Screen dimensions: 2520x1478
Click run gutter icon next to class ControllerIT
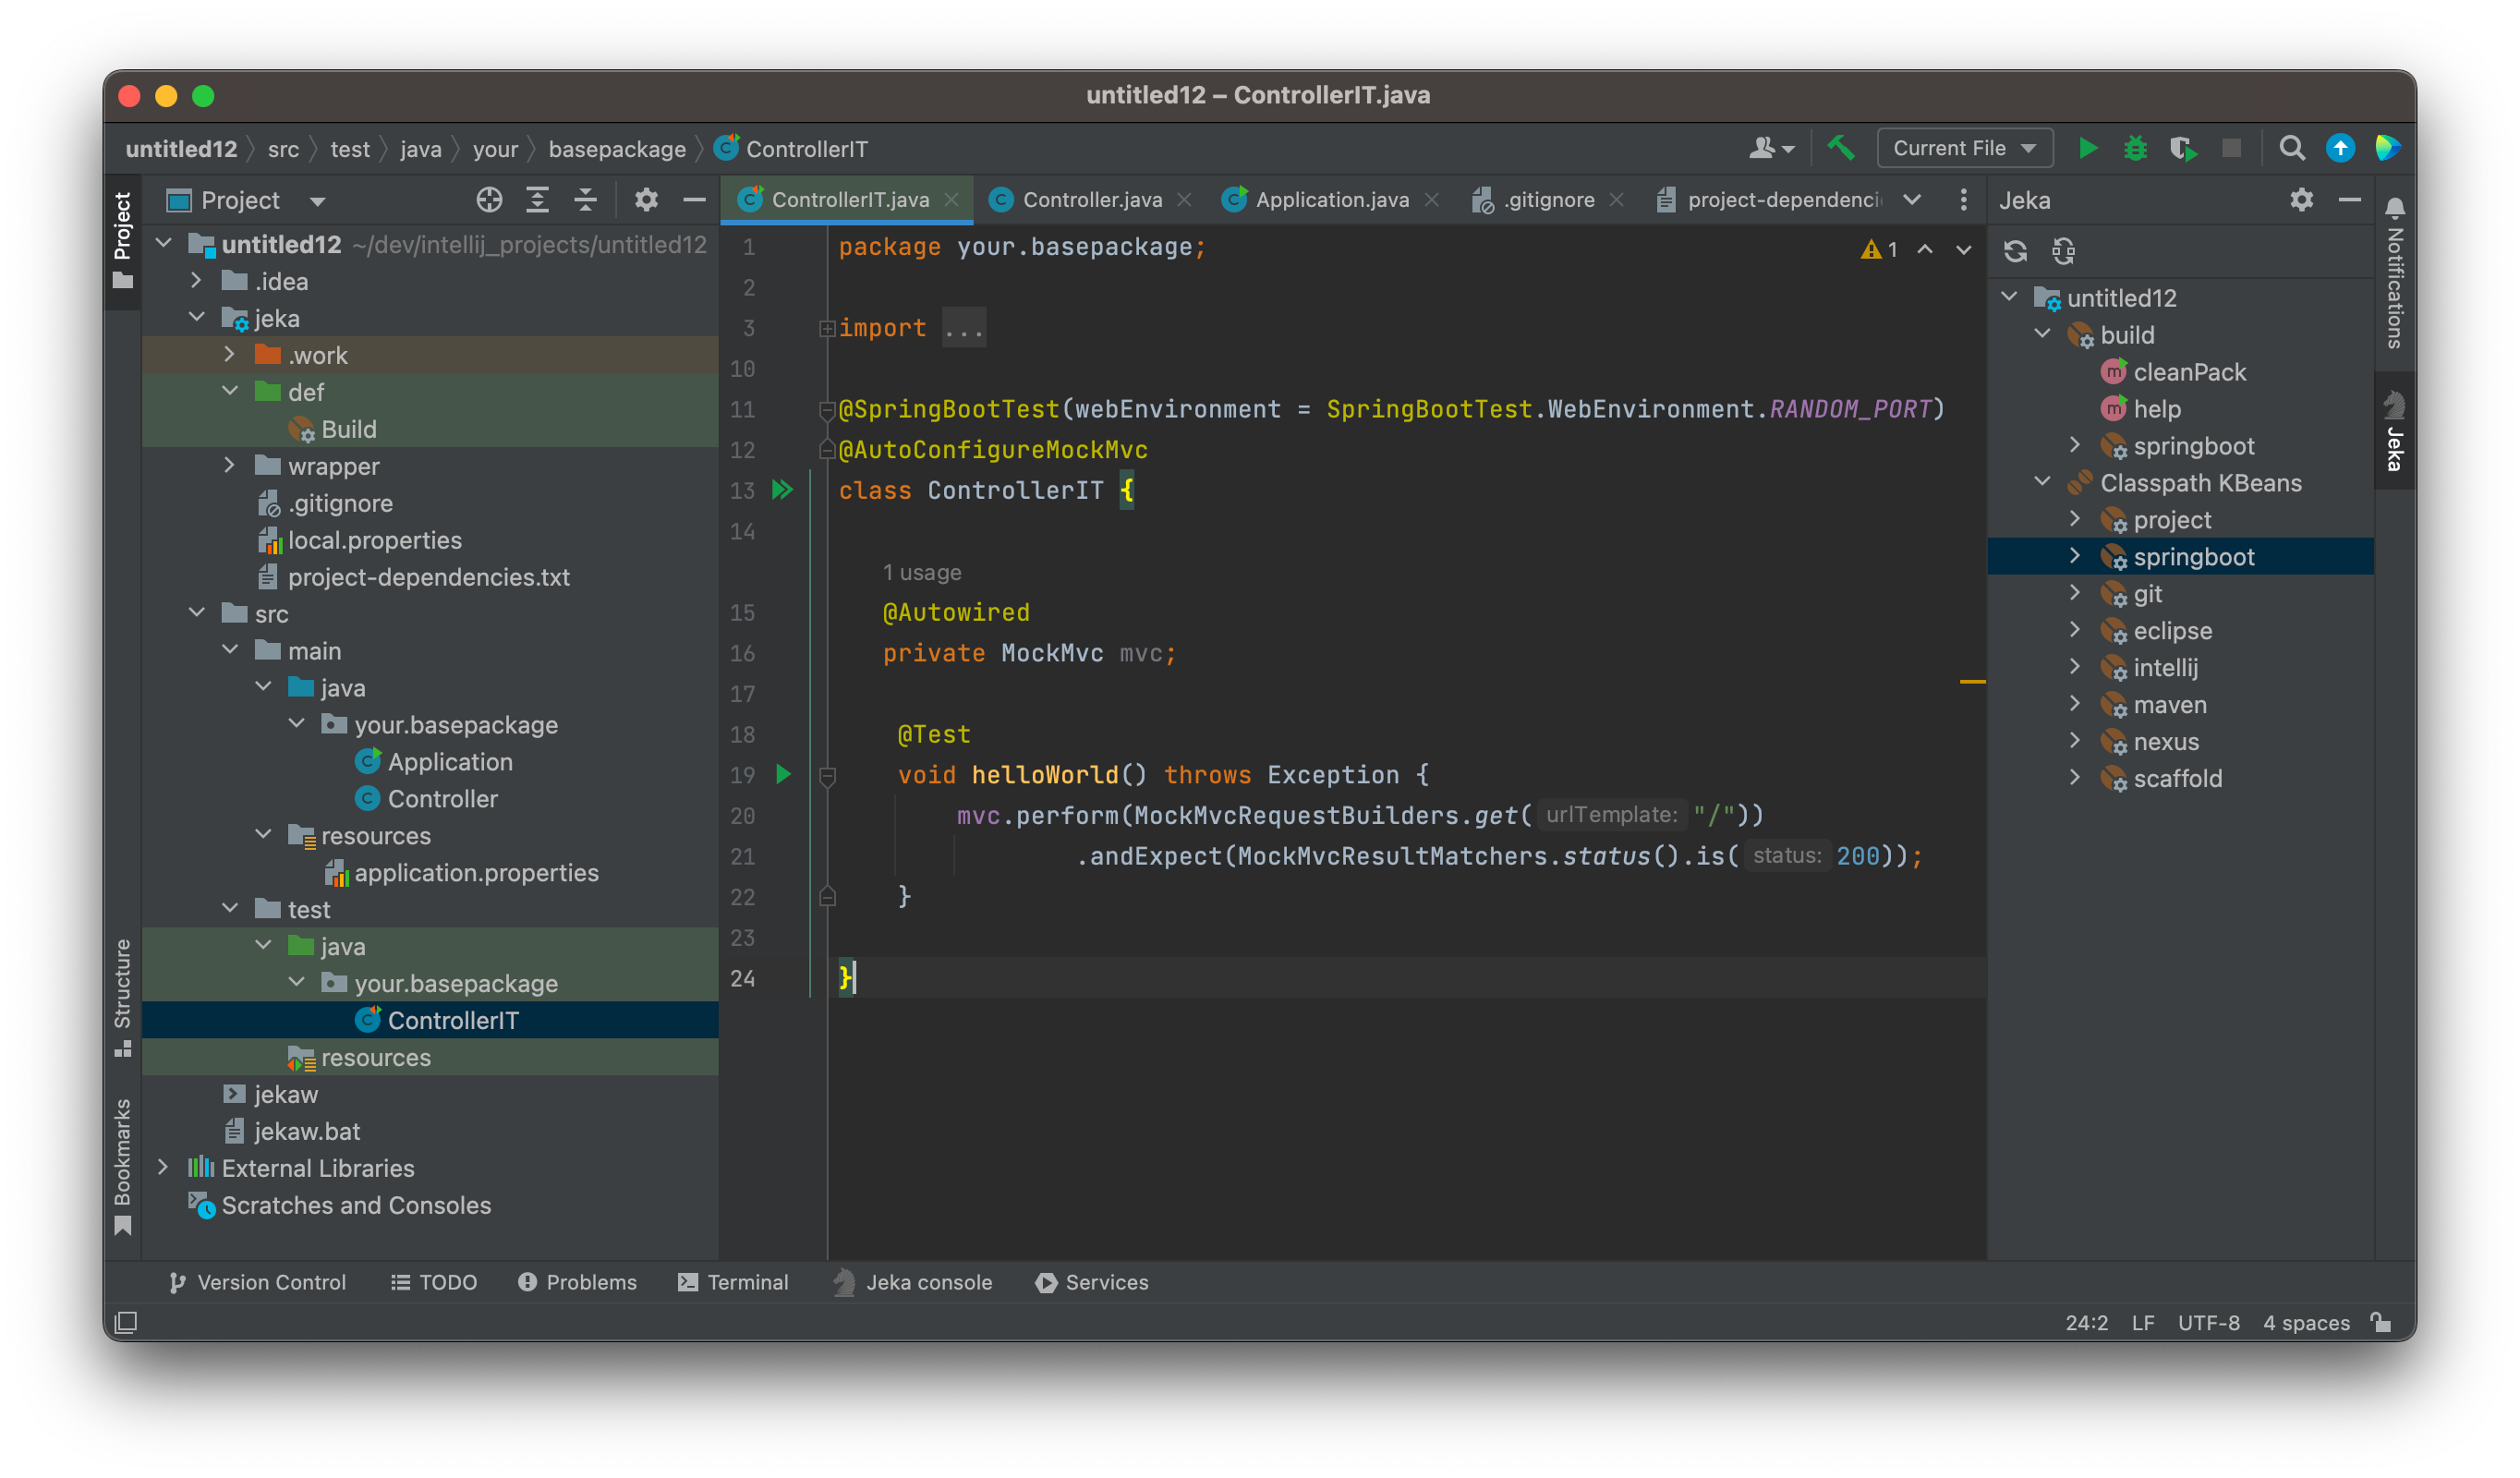tap(782, 490)
